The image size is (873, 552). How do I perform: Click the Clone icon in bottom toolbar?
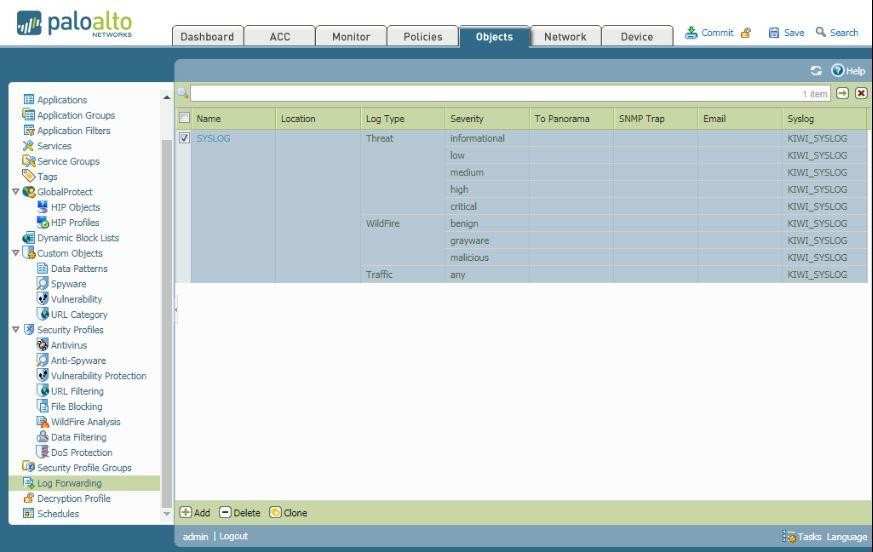[275, 513]
